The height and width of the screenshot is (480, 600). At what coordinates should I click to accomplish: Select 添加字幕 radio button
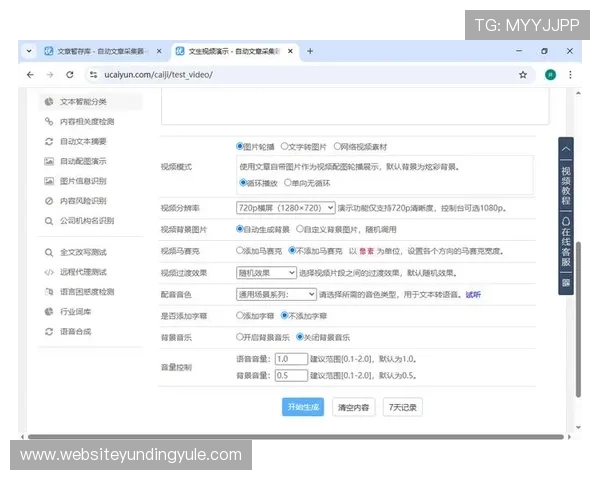[x=240, y=315]
